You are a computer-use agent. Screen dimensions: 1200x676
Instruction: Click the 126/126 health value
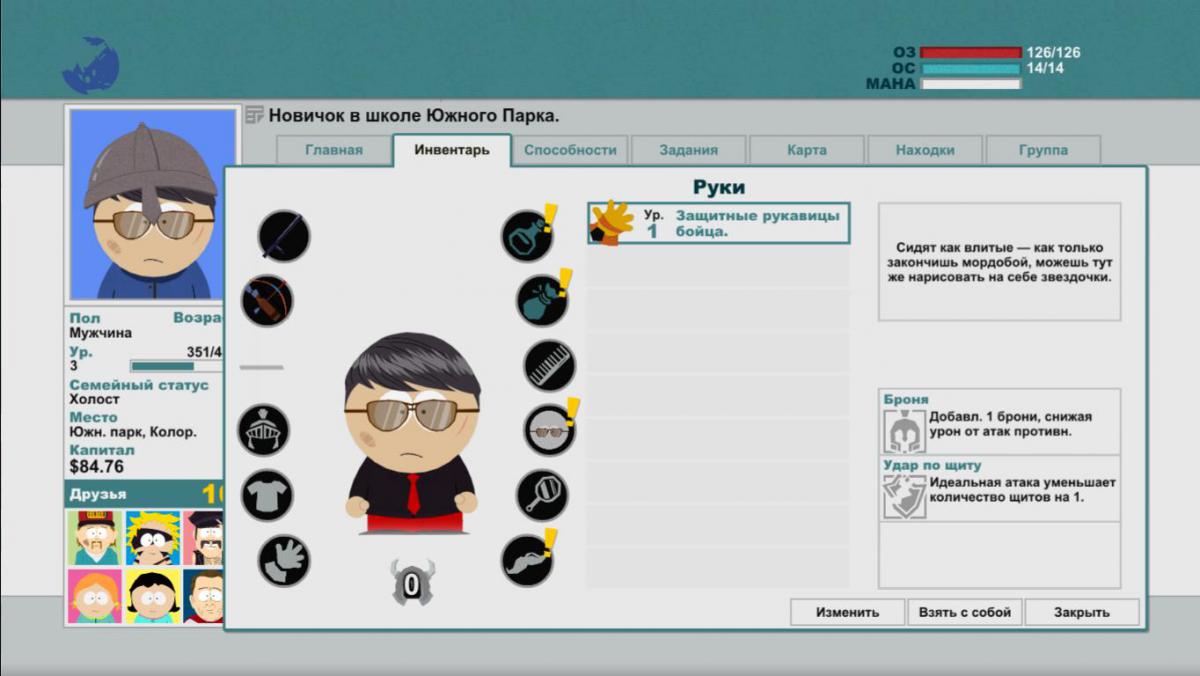1053,53
